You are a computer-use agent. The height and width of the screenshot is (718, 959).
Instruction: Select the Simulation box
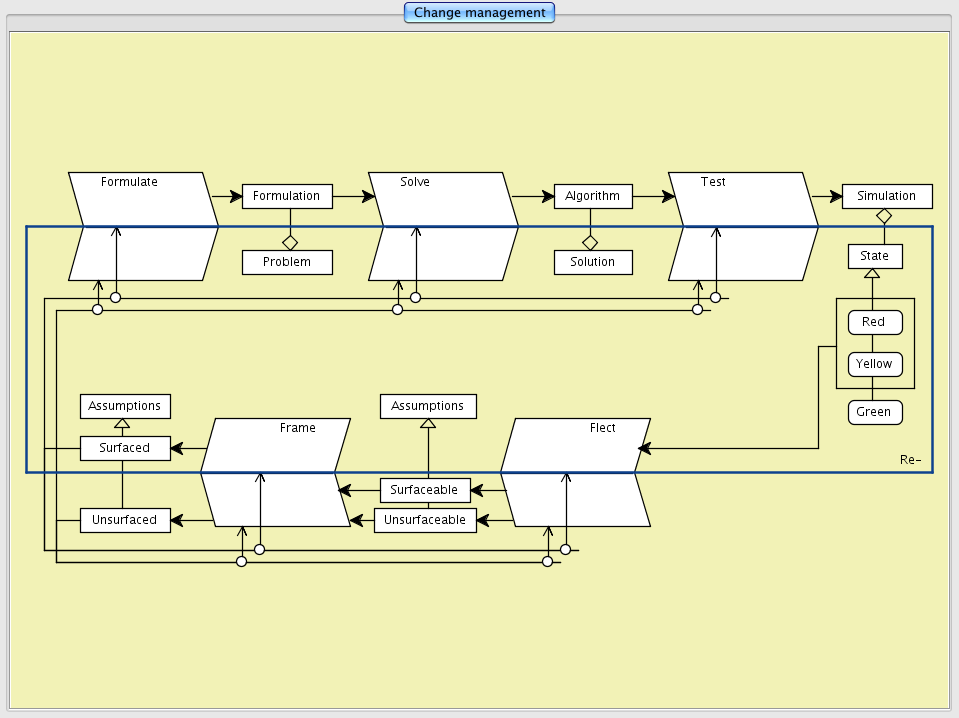(886, 196)
